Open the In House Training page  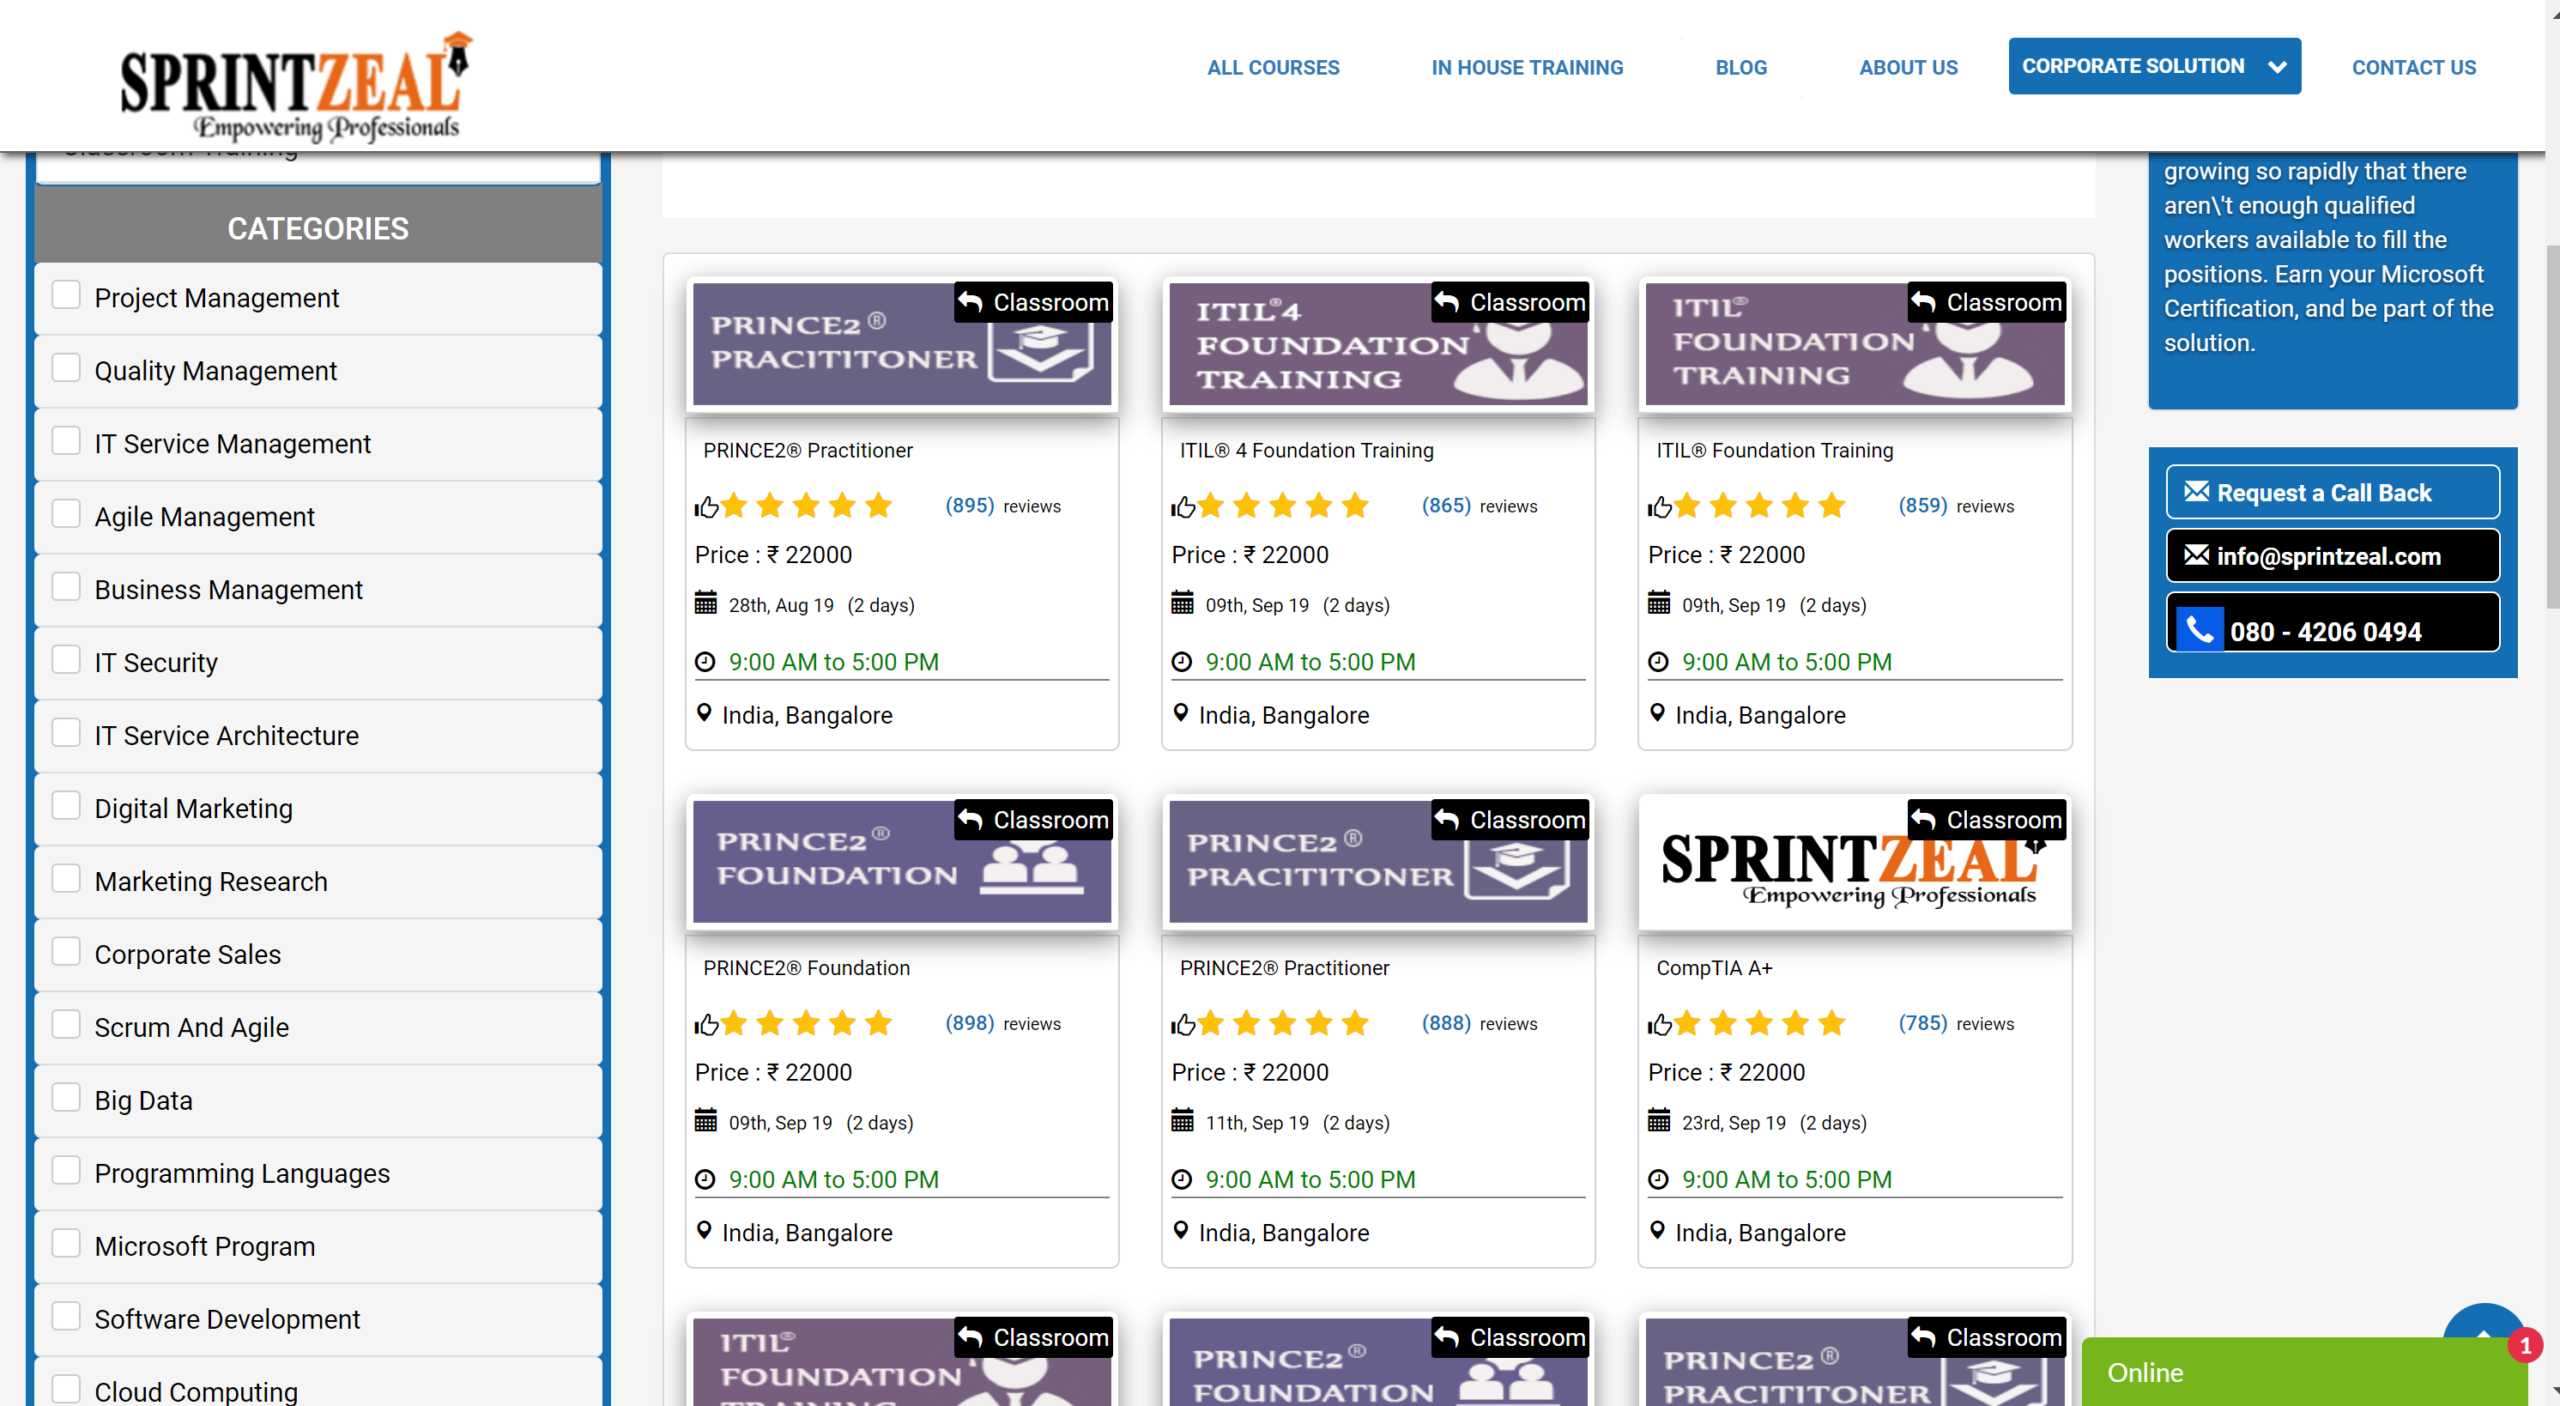point(1527,67)
